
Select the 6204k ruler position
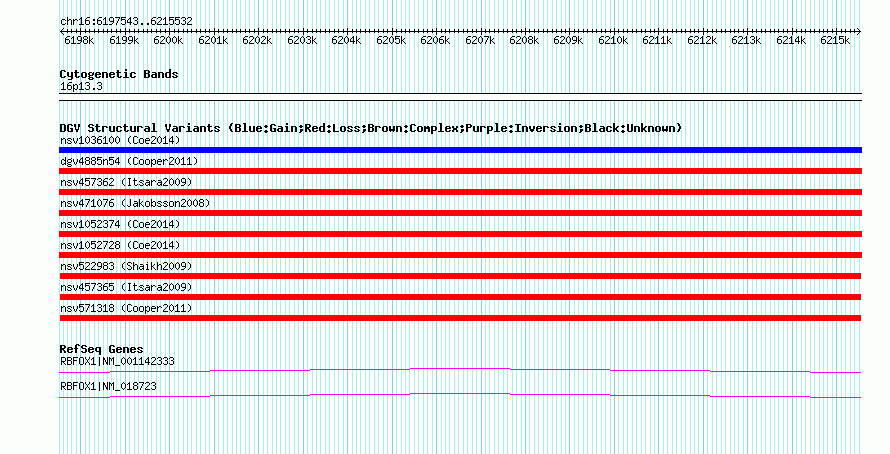click(x=346, y=41)
